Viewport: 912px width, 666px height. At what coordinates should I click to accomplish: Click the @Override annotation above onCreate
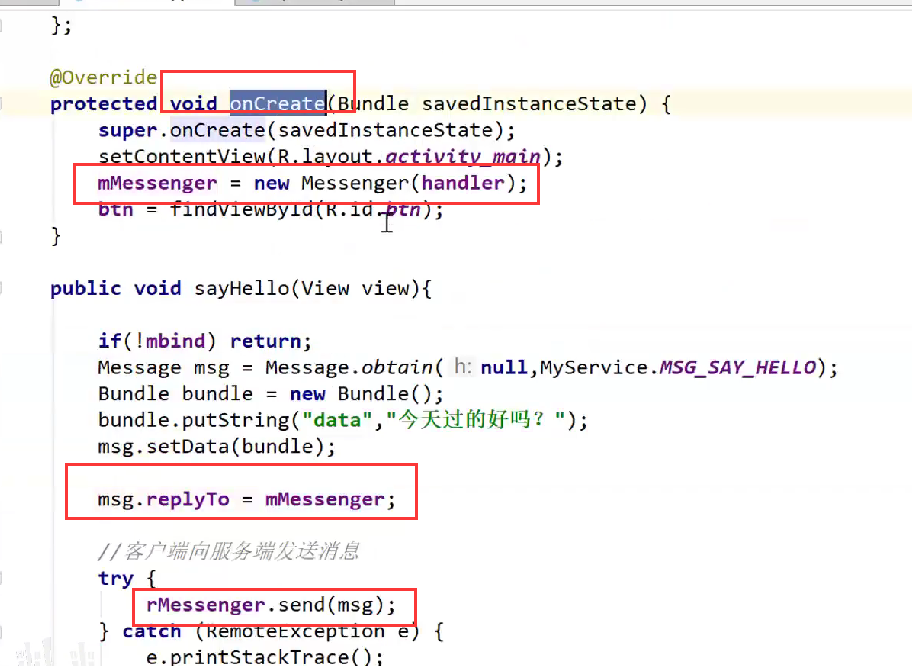click(x=103, y=77)
